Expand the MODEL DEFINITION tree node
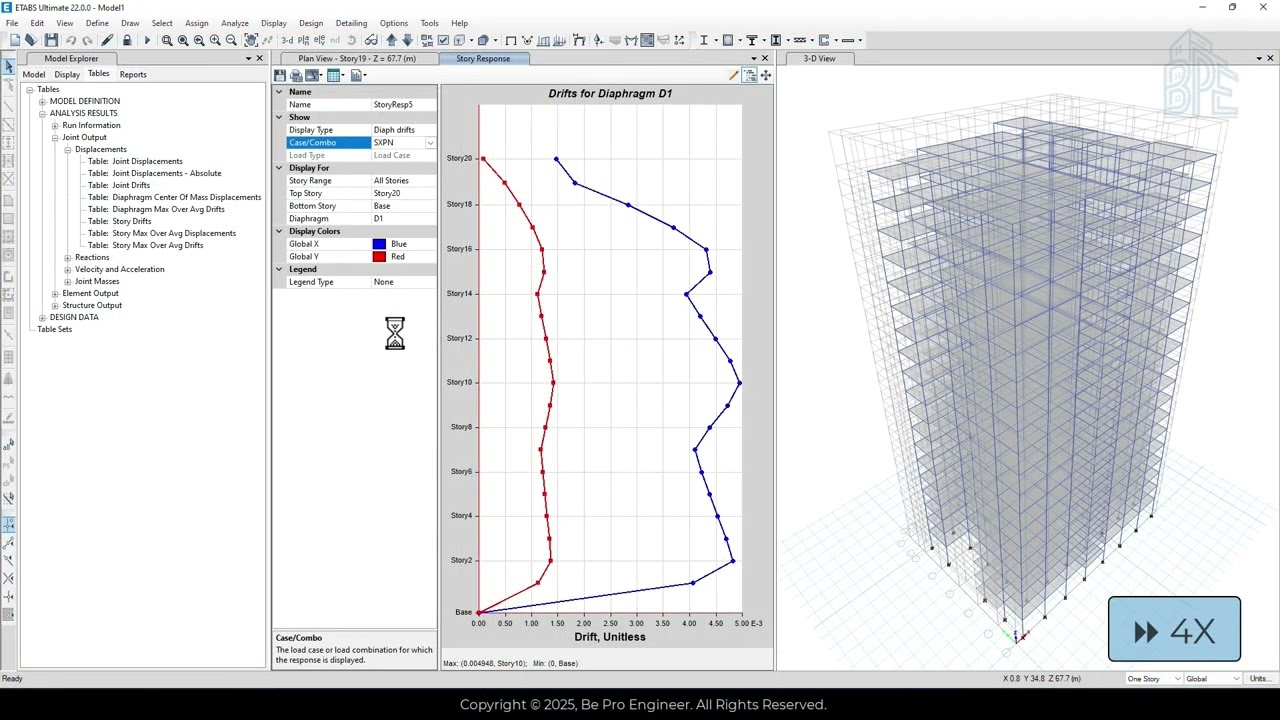Image resolution: width=1280 pixels, height=720 pixels. (42, 101)
